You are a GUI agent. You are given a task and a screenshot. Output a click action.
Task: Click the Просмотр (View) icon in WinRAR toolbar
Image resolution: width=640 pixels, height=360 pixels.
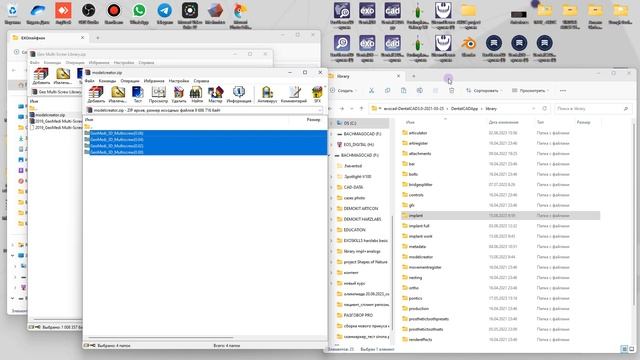coord(158,94)
